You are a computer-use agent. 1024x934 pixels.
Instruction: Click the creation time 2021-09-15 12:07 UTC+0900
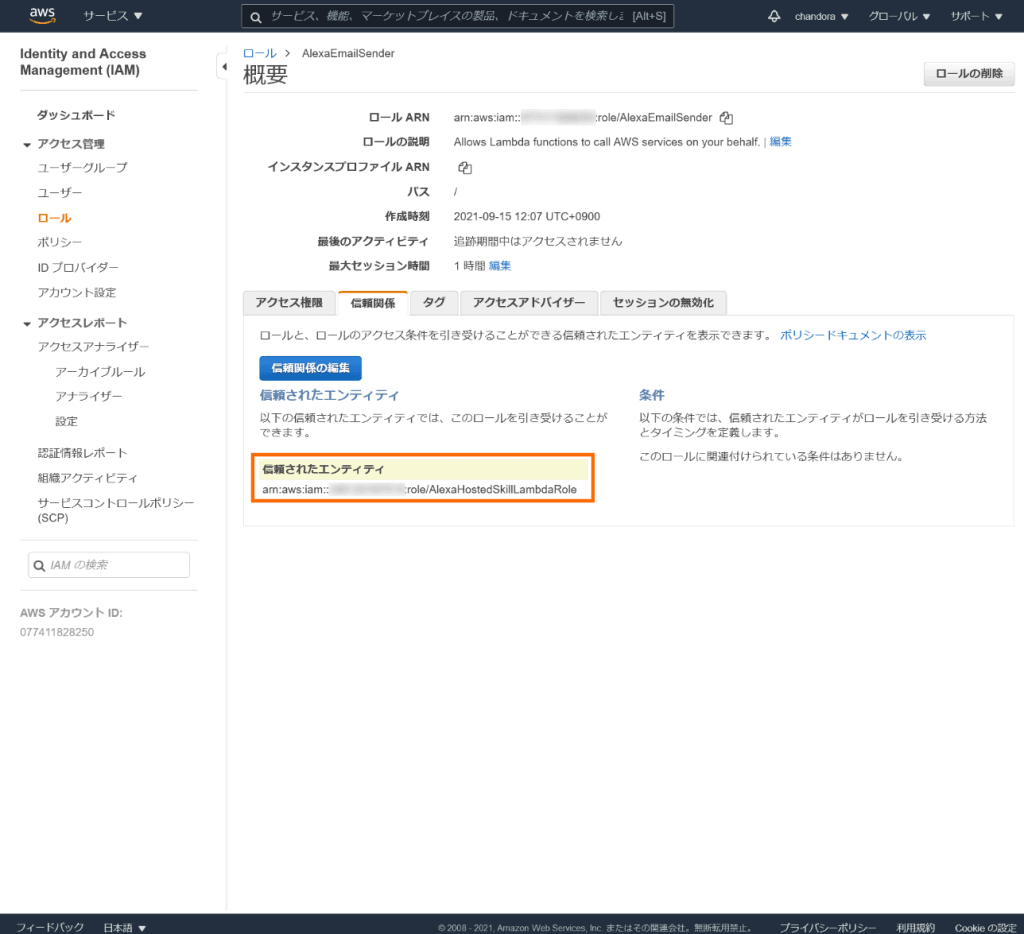click(x=527, y=217)
